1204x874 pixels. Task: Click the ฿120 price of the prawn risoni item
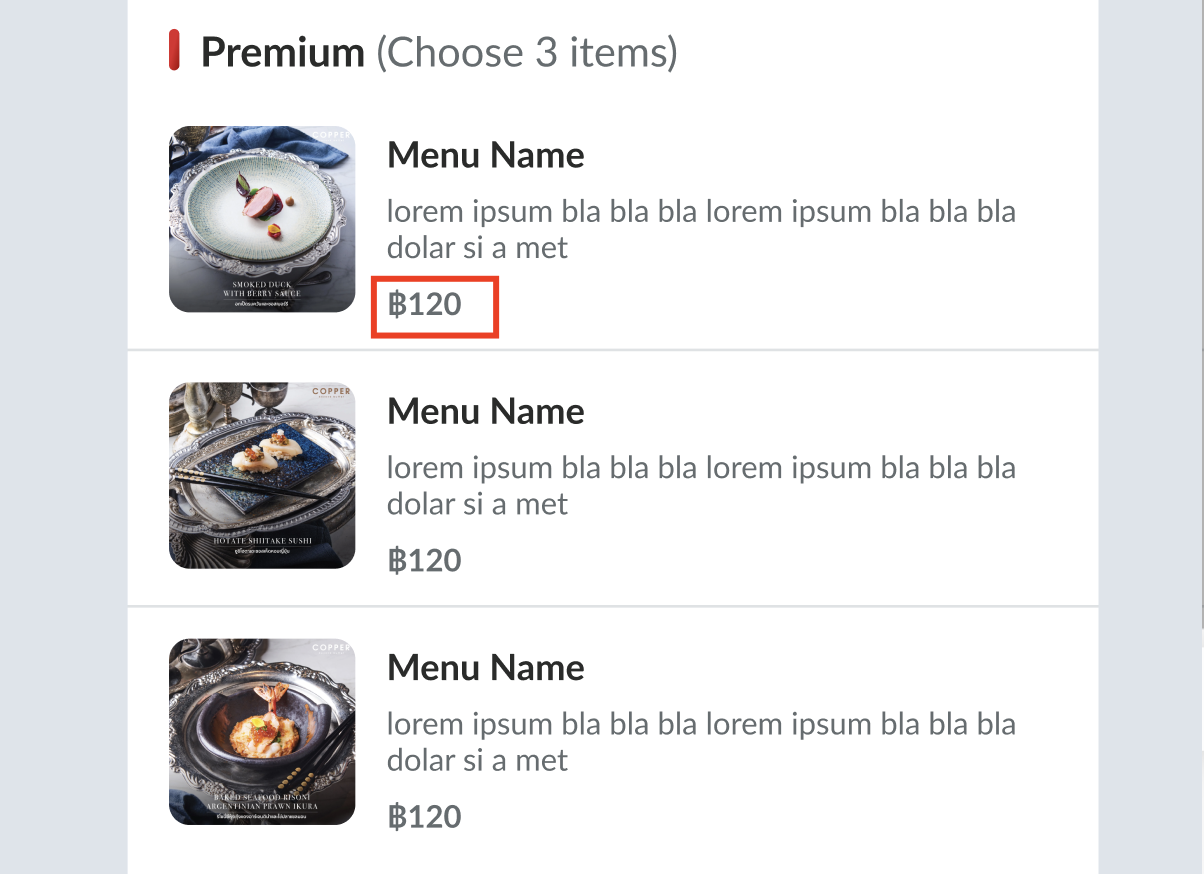pyautogui.click(x=426, y=816)
